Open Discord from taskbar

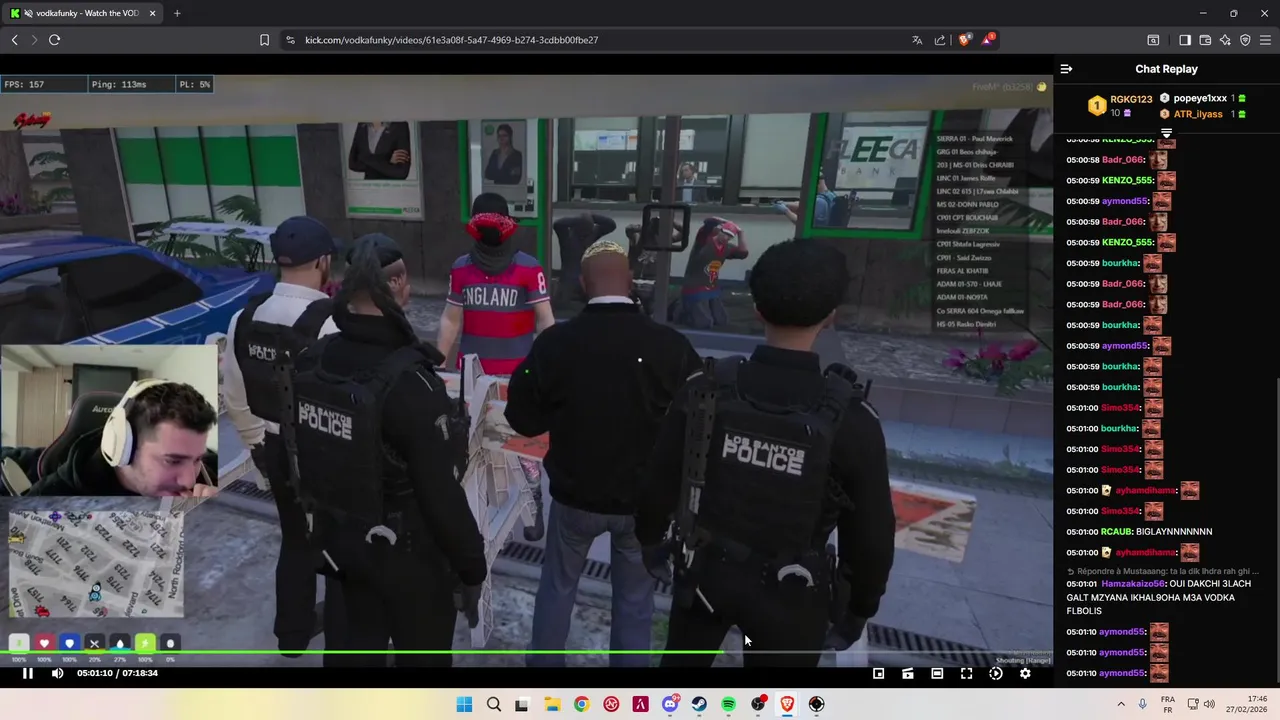click(670, 705)
